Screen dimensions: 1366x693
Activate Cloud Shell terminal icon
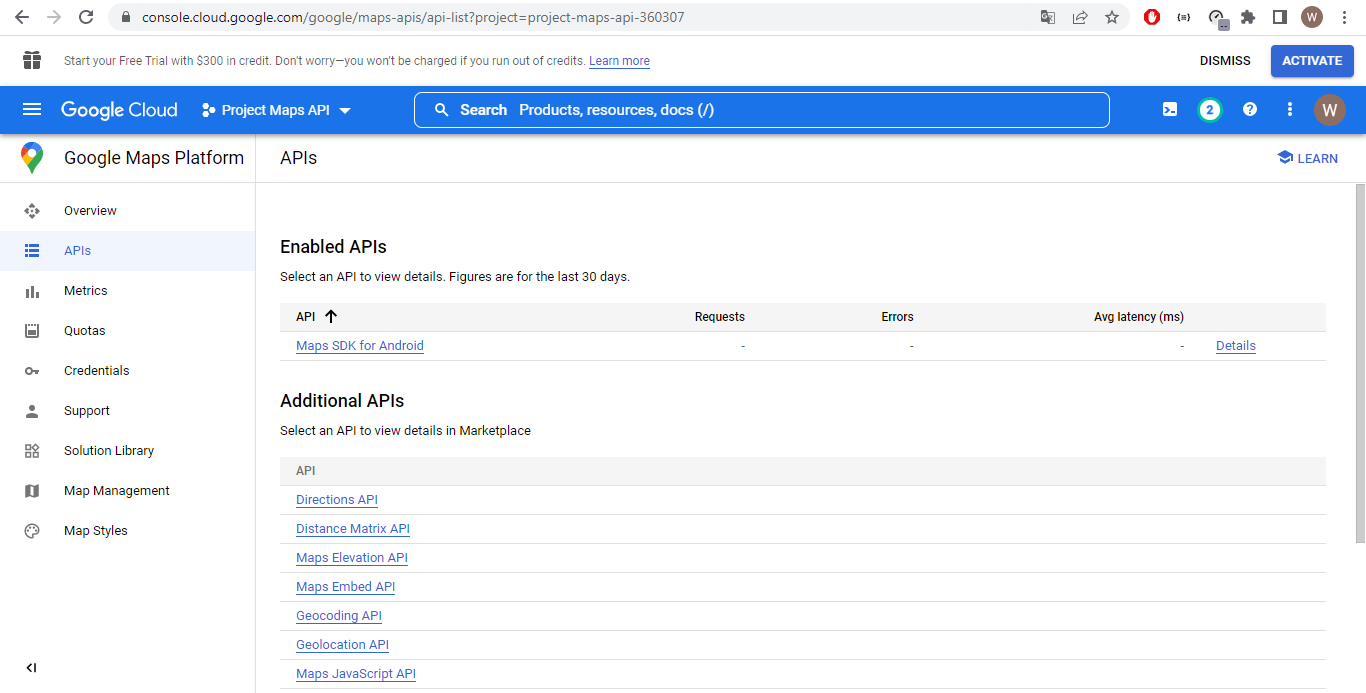[x=1170, y=110]
